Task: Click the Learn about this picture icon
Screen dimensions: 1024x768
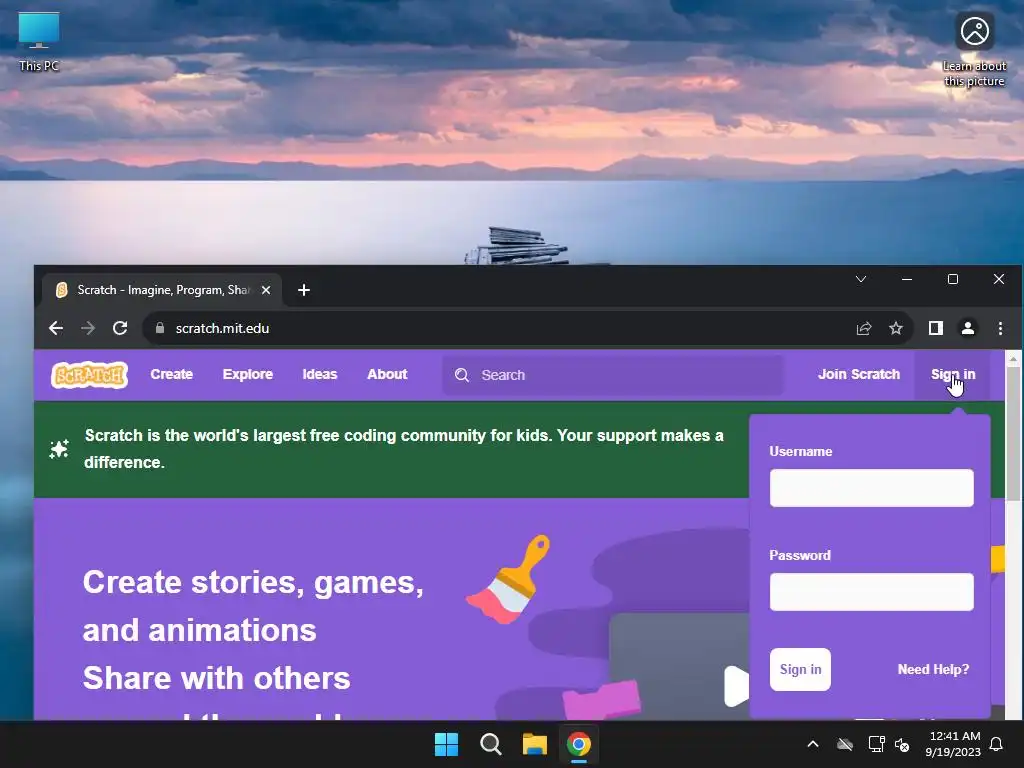Action: tap(974, 50)
